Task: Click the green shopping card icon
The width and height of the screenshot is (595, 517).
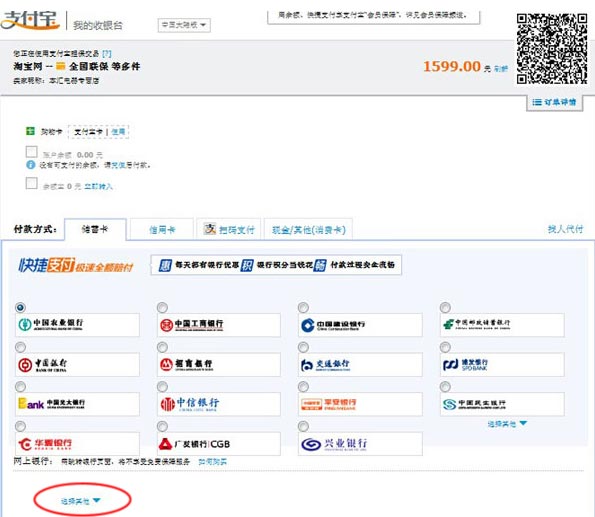Action: click(30, 131)
